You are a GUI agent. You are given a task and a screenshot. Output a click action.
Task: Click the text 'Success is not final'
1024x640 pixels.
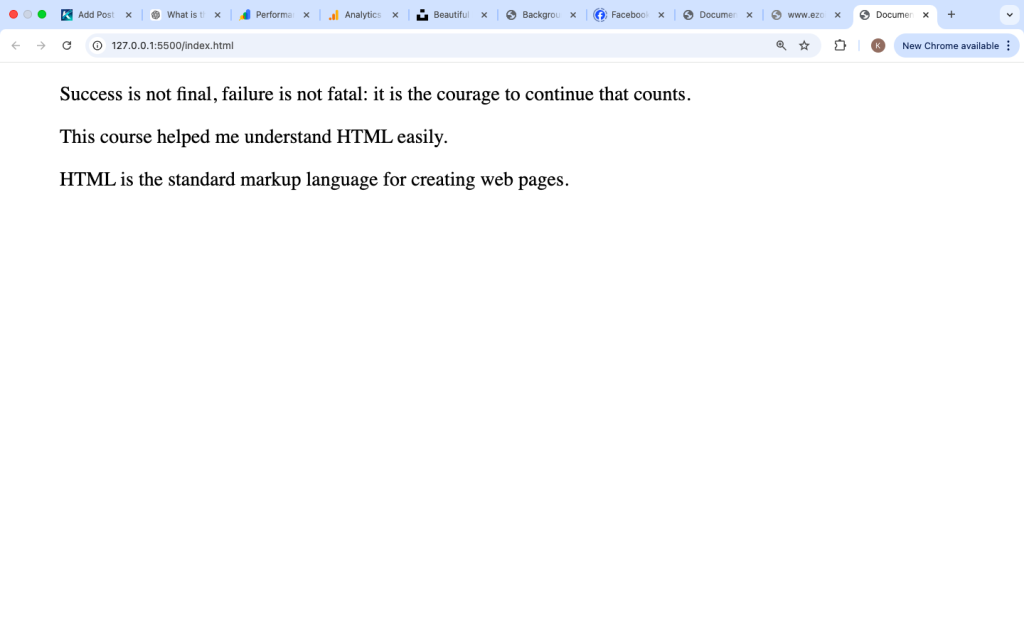coord(136,94)
